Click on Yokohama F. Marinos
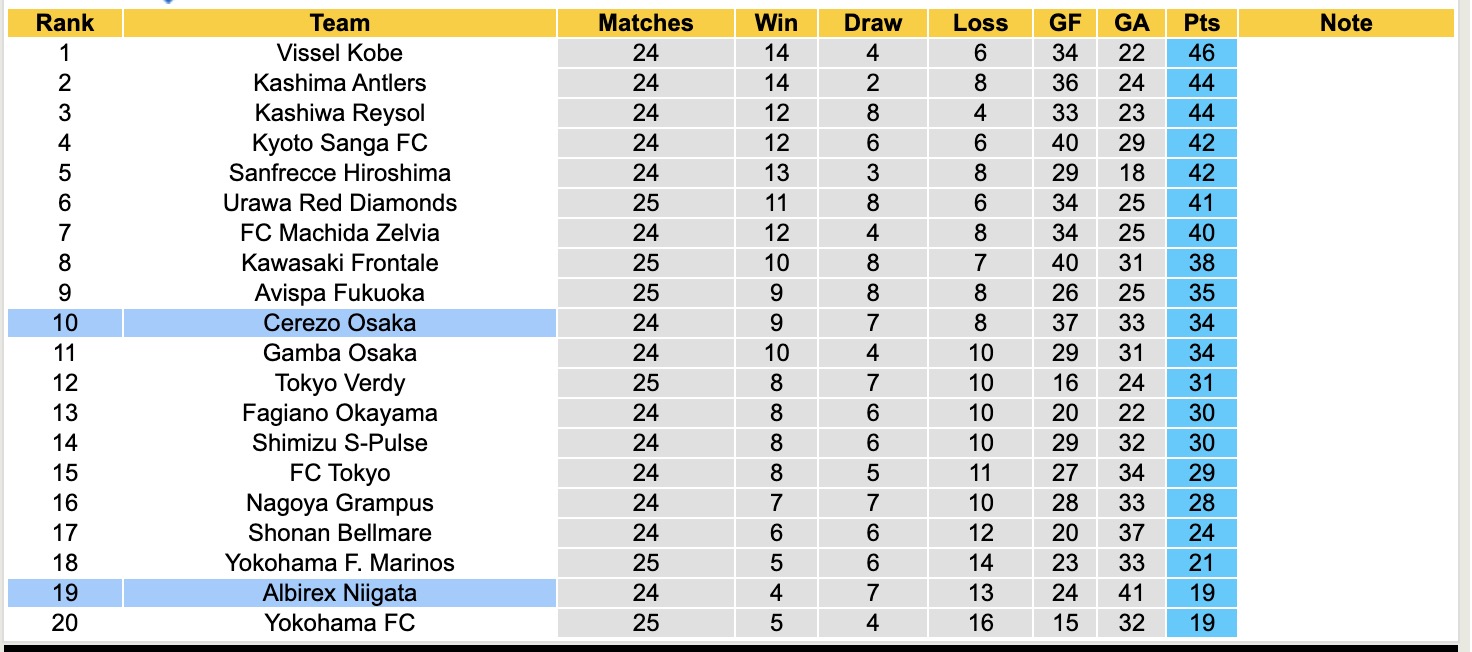Viewport: 1472px width, 652px height. (340, 563)
